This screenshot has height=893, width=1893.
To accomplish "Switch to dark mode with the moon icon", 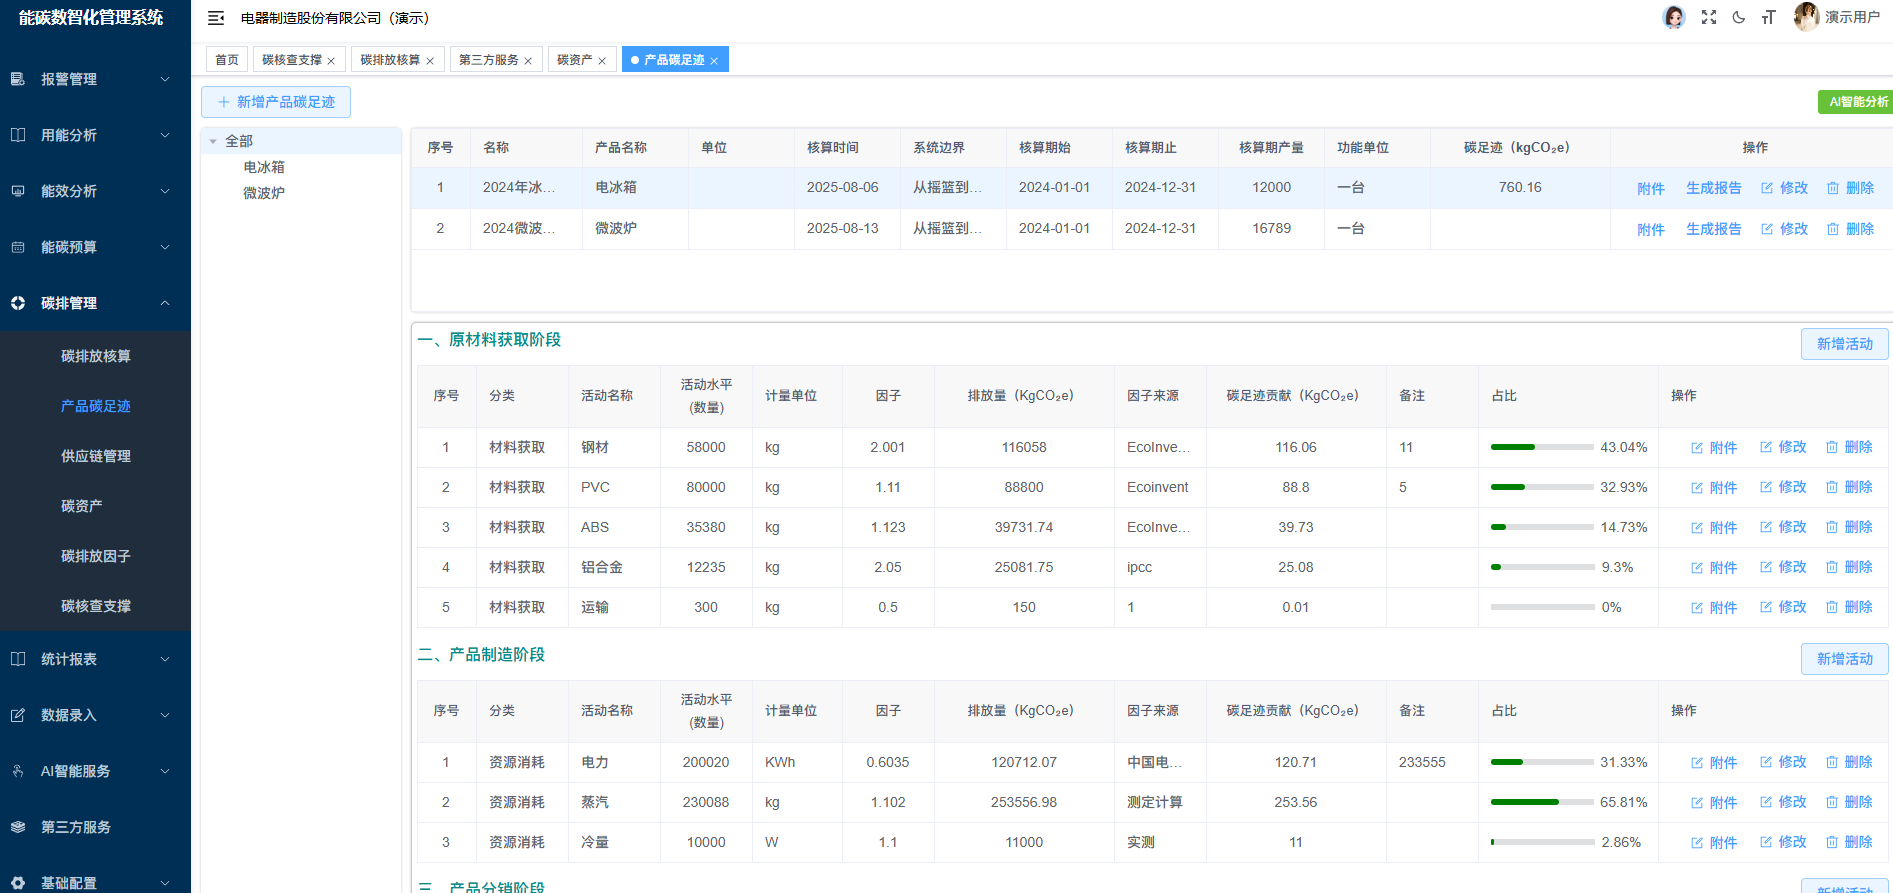I will point(1739,17).
